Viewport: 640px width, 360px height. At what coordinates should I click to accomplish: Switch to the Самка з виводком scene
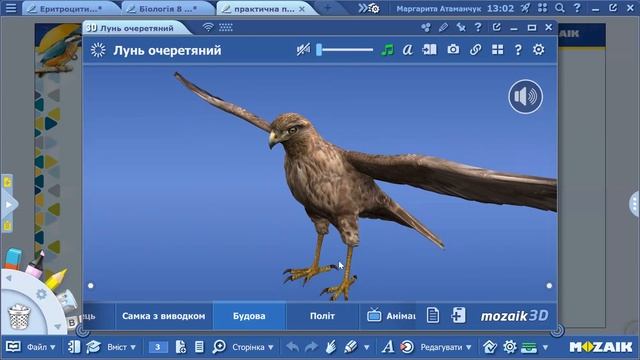coord(164,316)
